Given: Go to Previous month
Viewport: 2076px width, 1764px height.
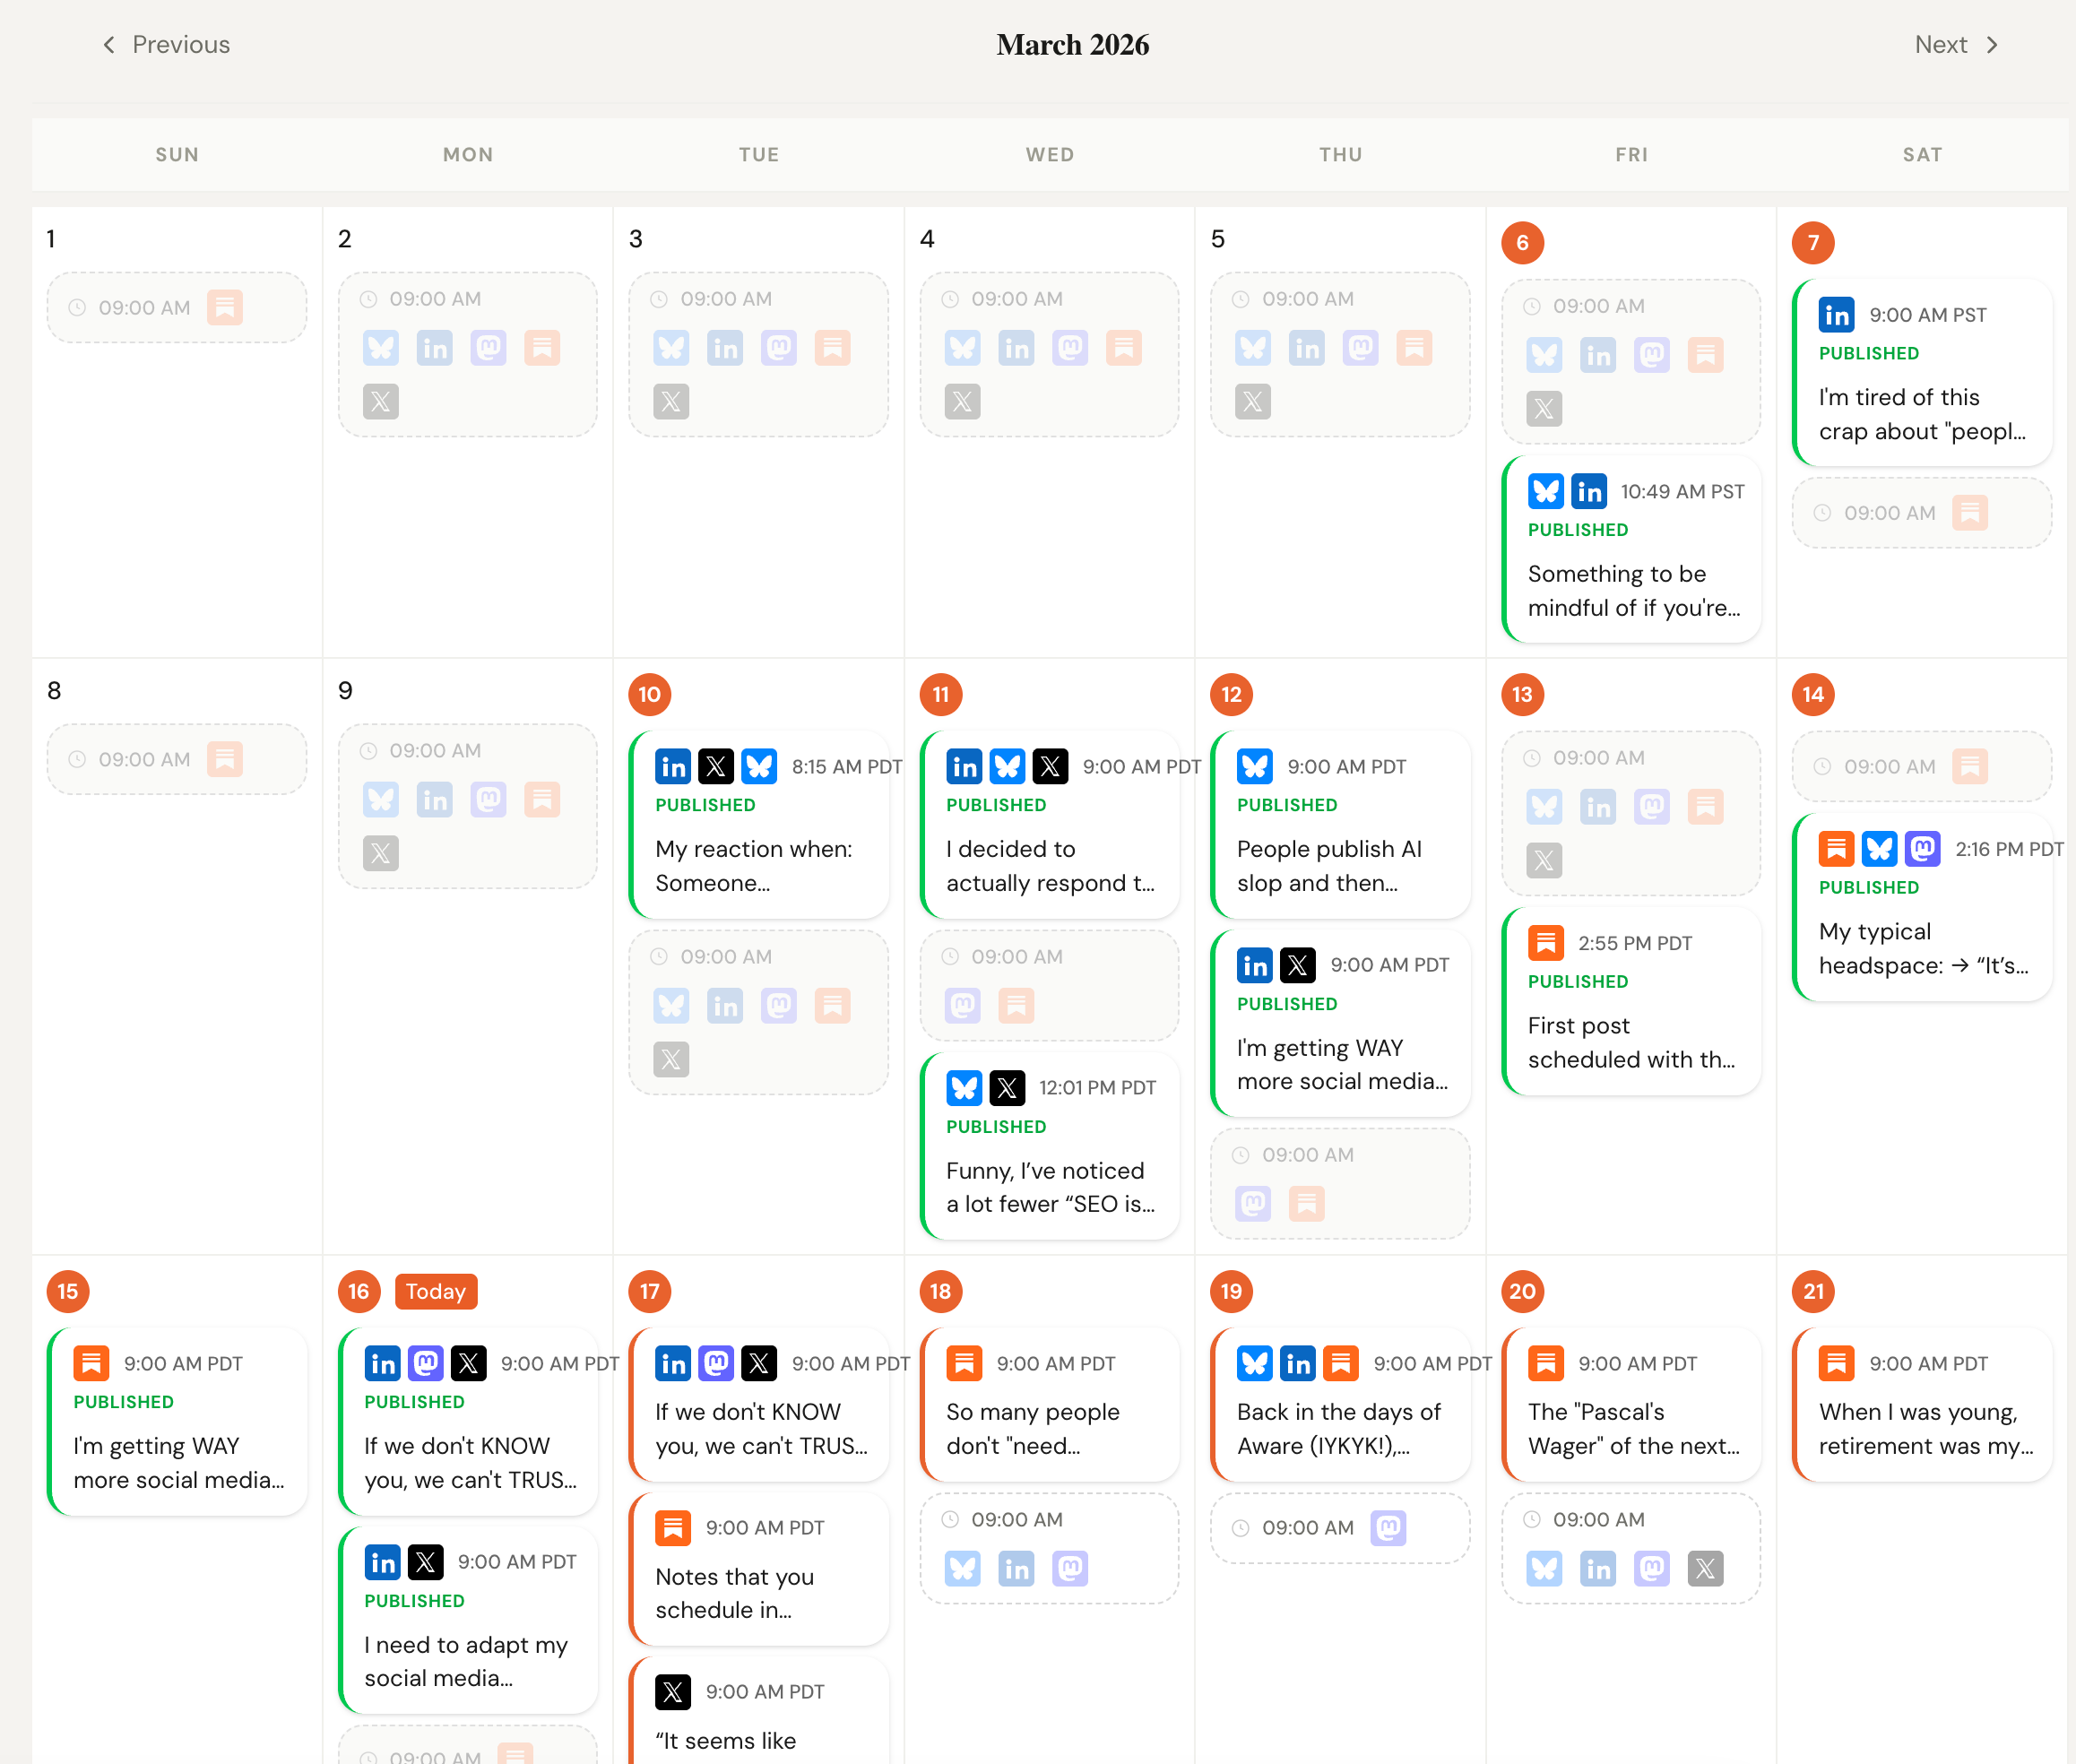Looking at the screenshot, I should coord(166,45).
